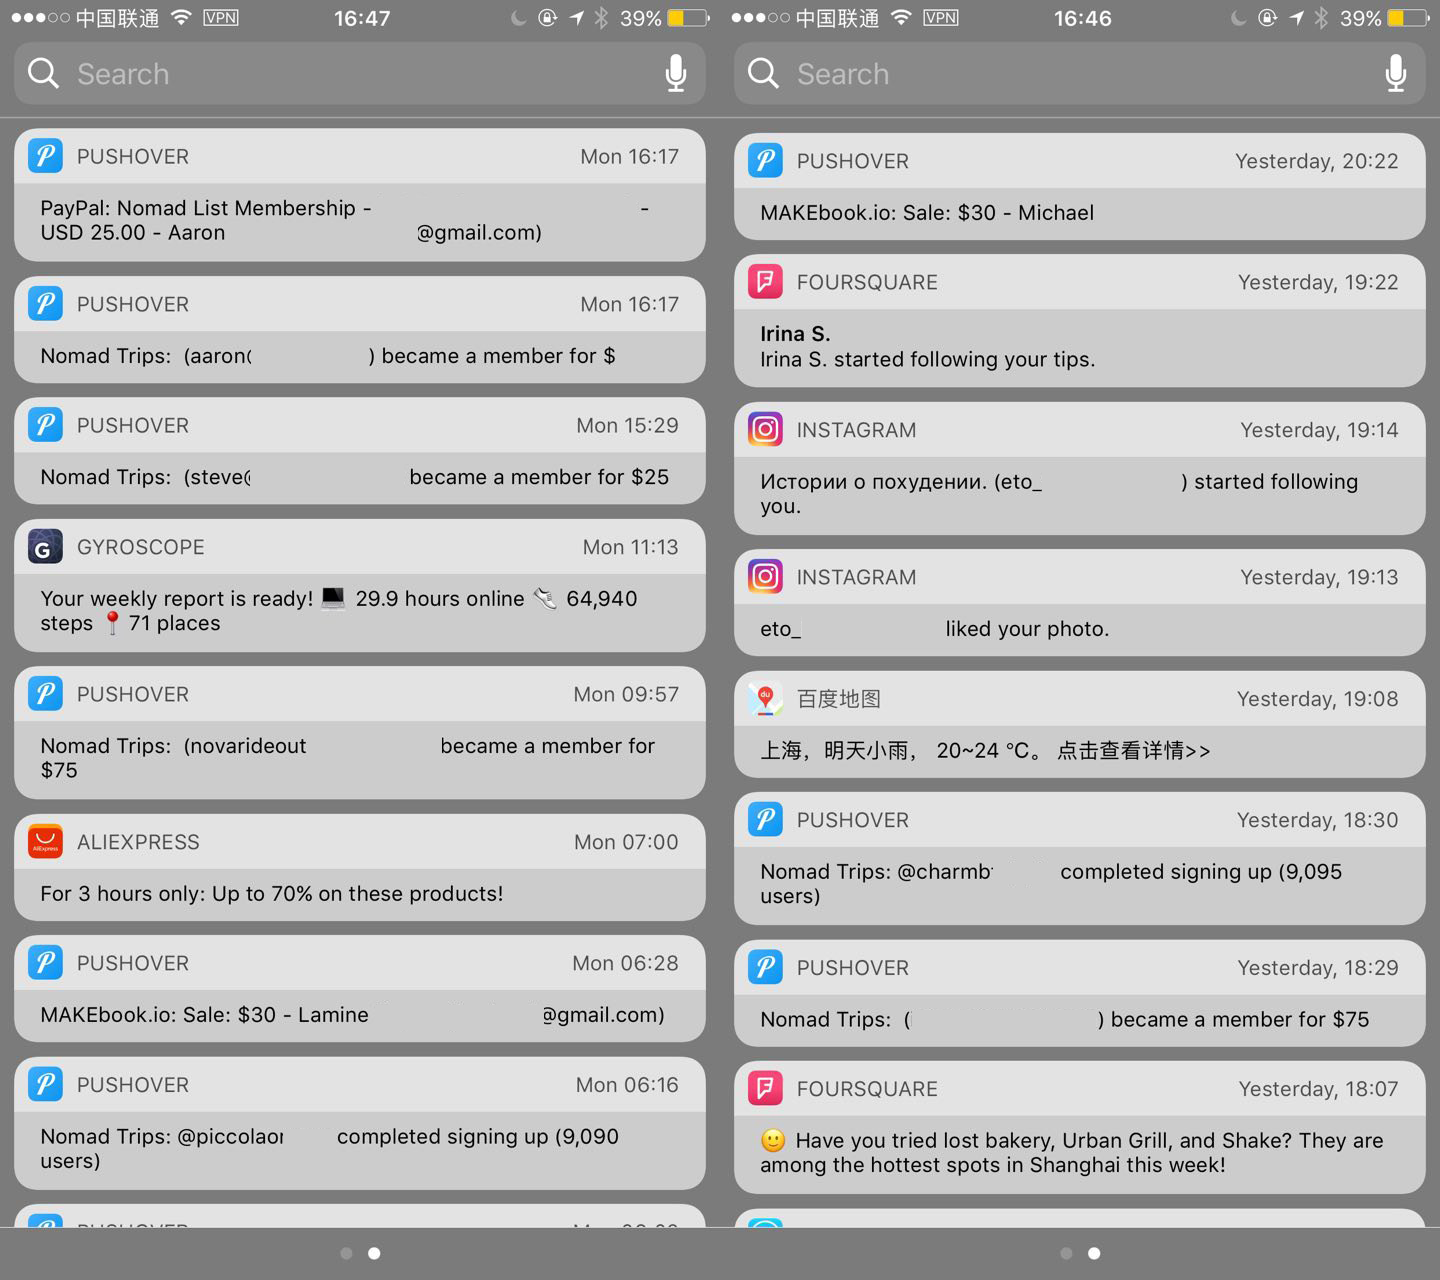Tap the AliExpress app icon

[x=45, y=842]
